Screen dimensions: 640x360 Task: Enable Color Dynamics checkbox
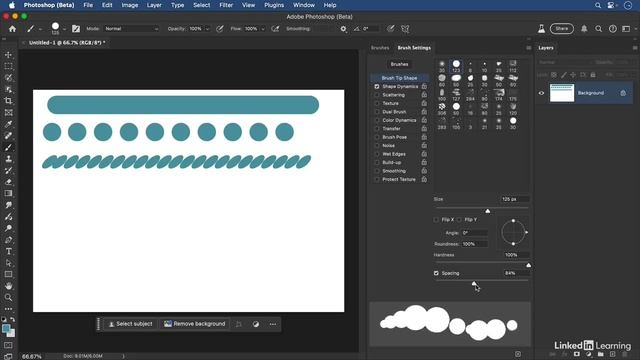(x=377, y=120)
